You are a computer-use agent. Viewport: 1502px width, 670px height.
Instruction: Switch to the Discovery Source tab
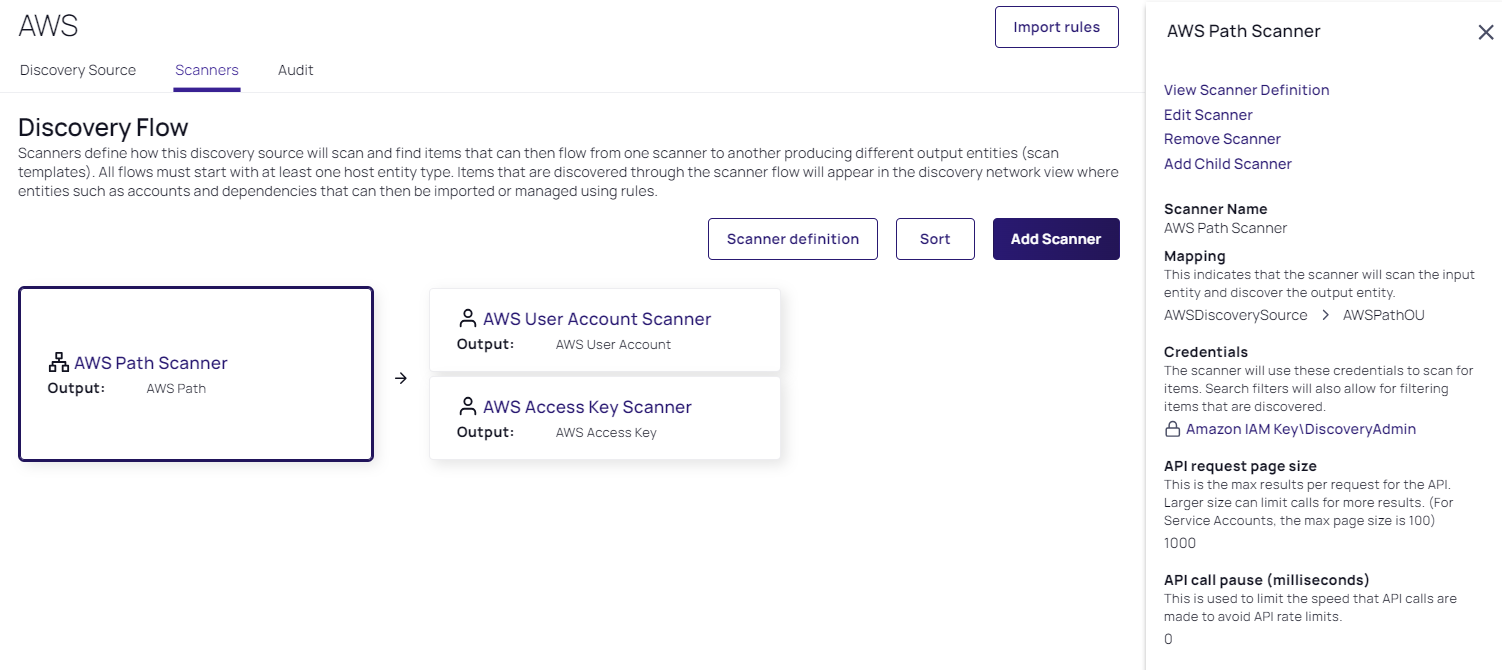[78, 70]
